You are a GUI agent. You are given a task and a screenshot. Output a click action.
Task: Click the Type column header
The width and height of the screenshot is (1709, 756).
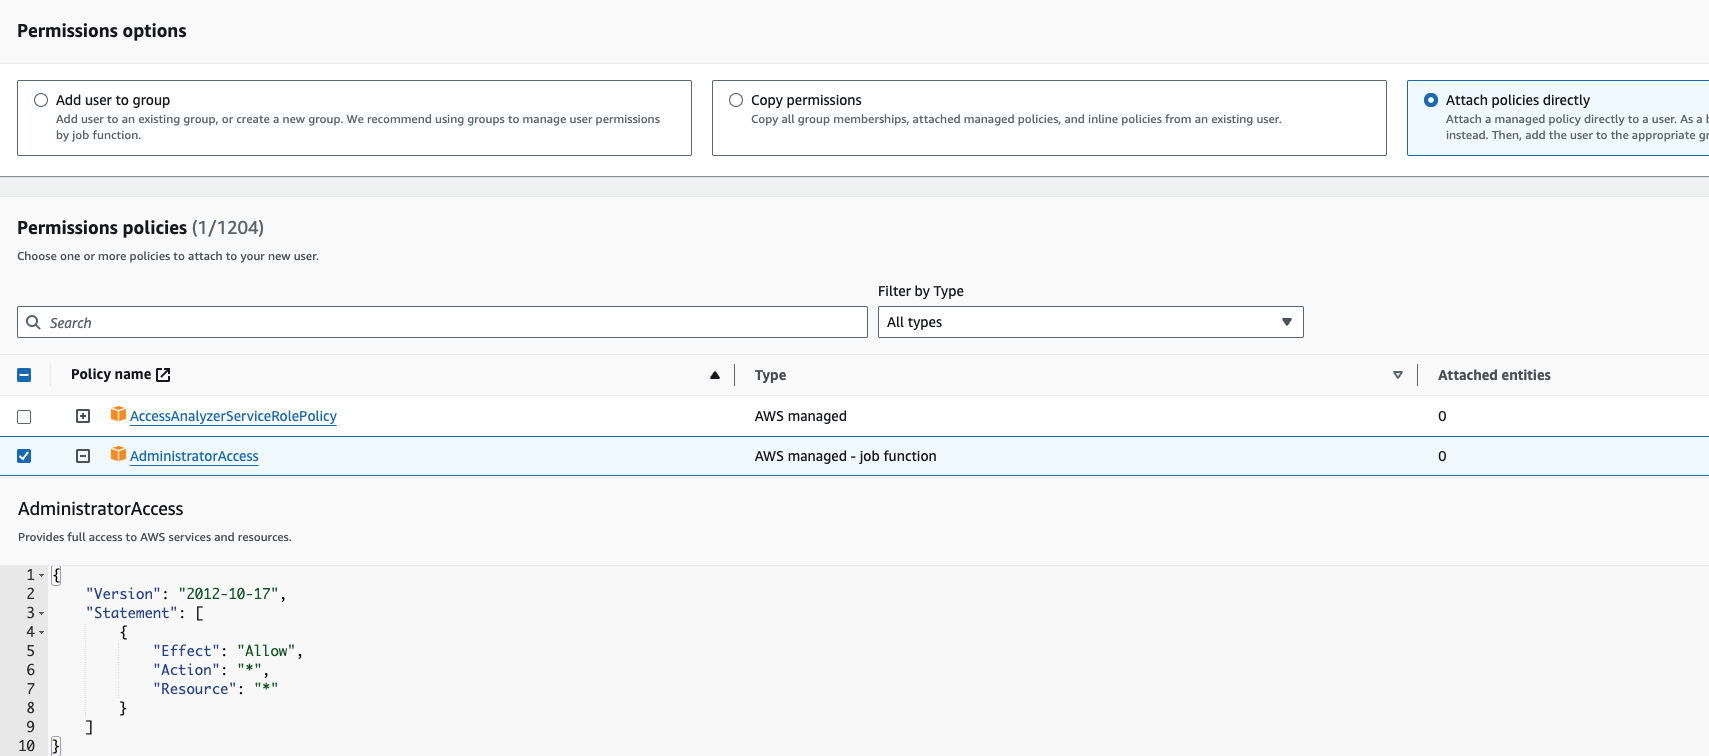(x=770, y=375)
